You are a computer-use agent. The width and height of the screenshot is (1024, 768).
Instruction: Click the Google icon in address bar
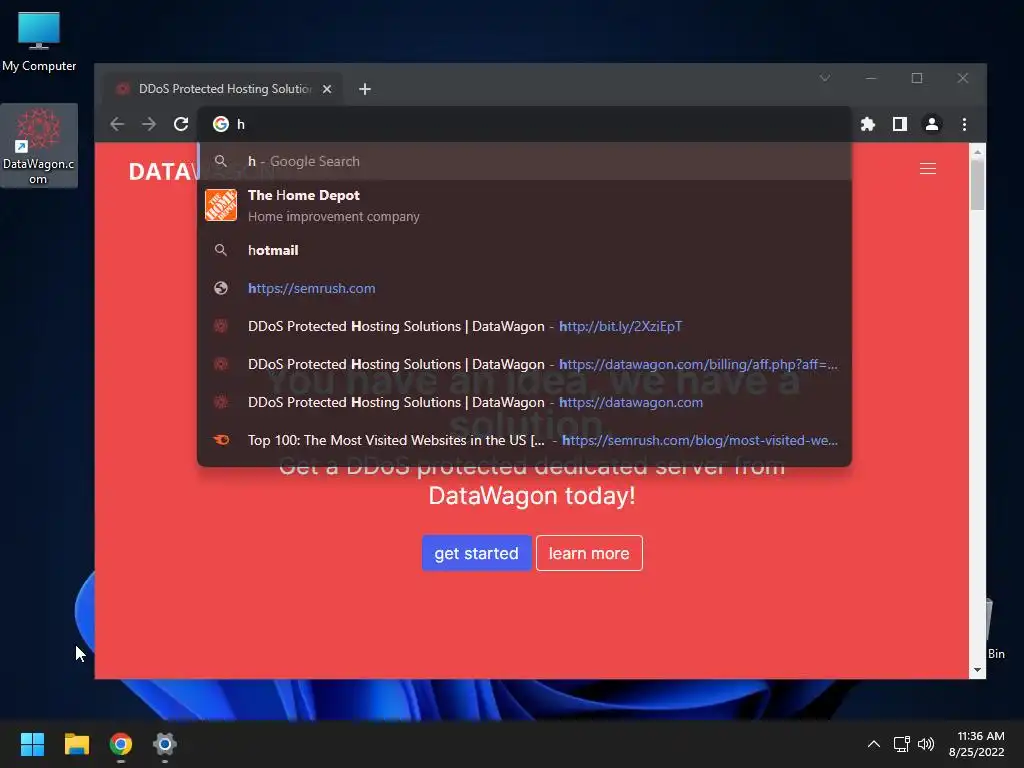pyautogui.click(x=221, y=124)
